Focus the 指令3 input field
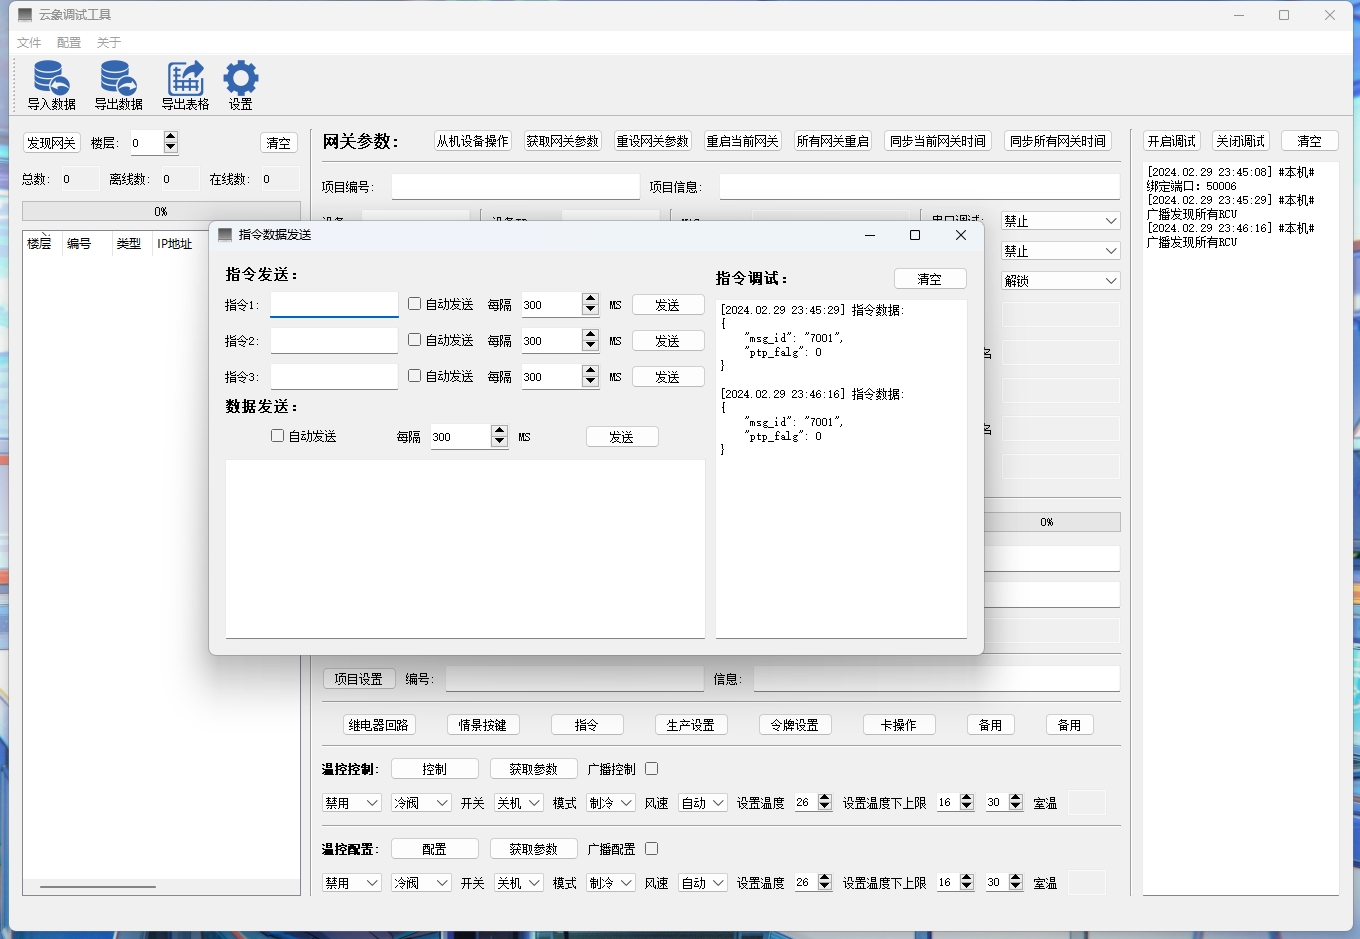This screenshot has height=939, width=1360. (x=334, y=376)
